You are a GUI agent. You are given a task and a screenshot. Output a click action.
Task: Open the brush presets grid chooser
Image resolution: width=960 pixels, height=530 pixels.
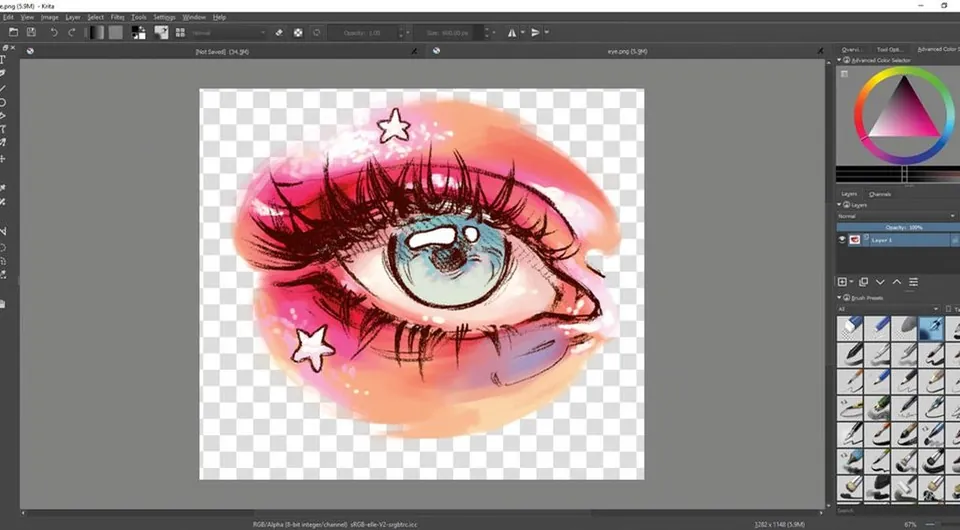180,32
